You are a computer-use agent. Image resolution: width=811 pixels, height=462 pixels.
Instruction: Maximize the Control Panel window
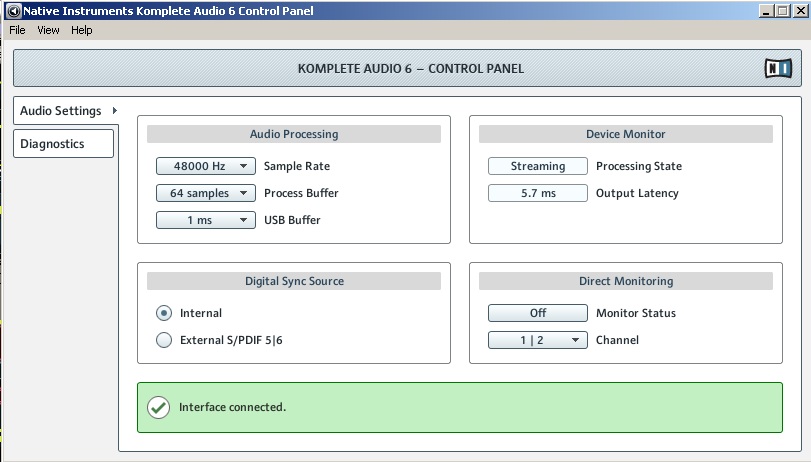pyautogui.click(x=783, y=11)
